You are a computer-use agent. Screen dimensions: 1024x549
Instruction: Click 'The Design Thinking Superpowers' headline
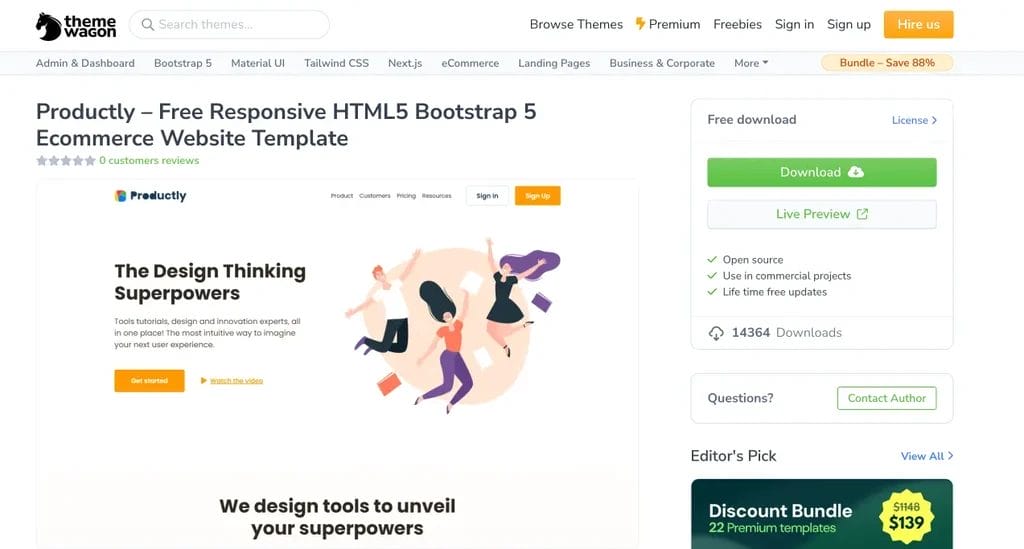tap(210, 282)
